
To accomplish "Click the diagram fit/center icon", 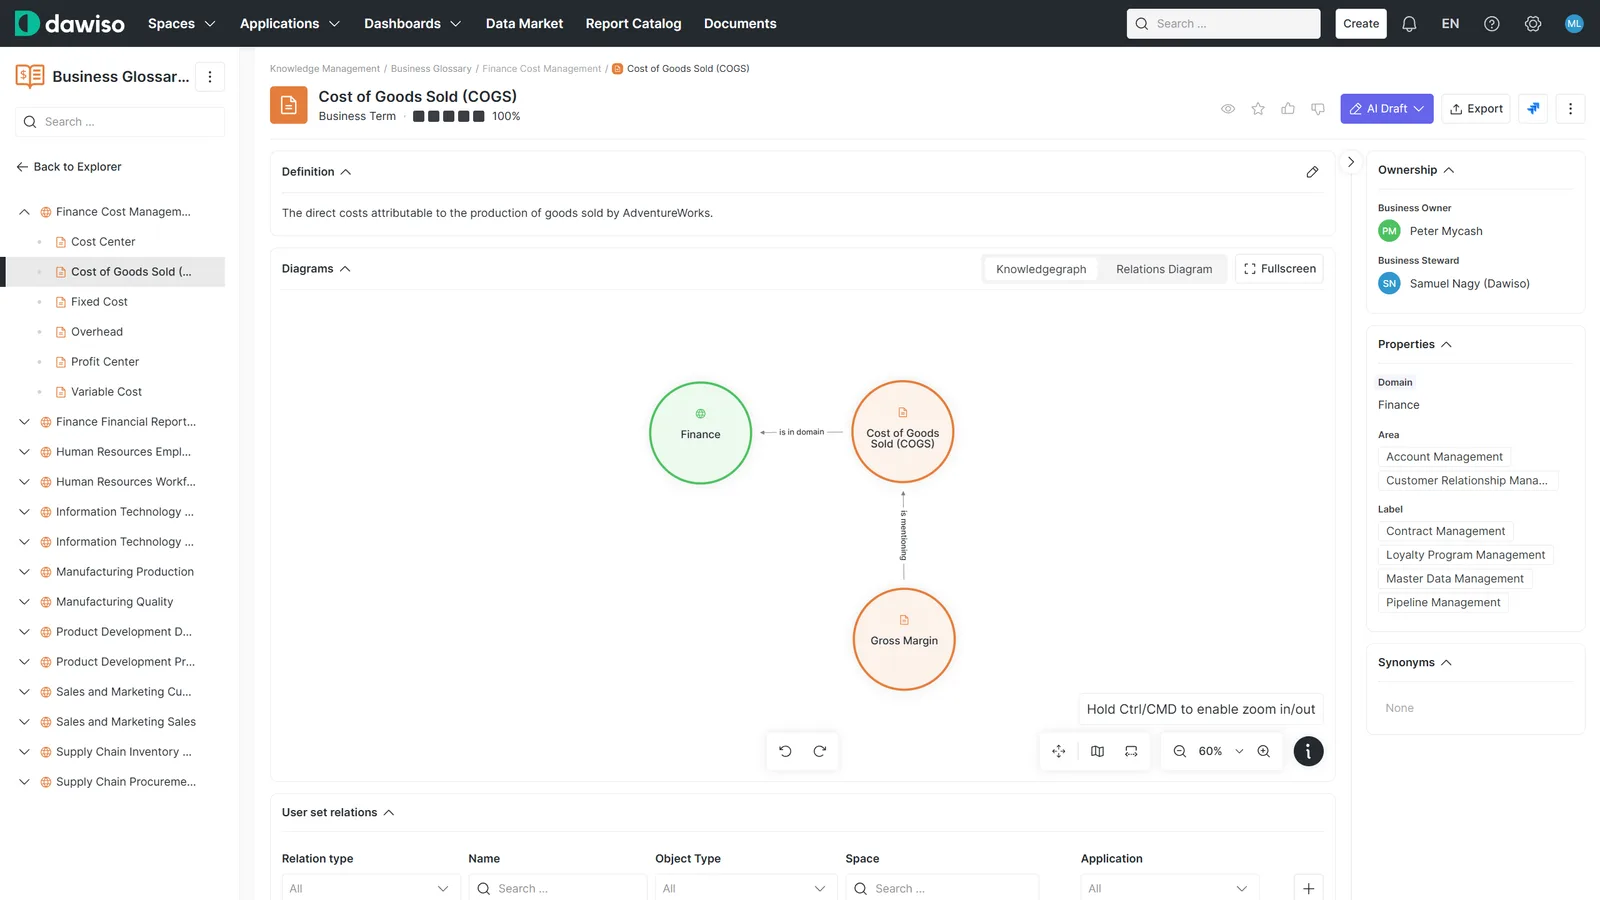I will coord(1059,751).
